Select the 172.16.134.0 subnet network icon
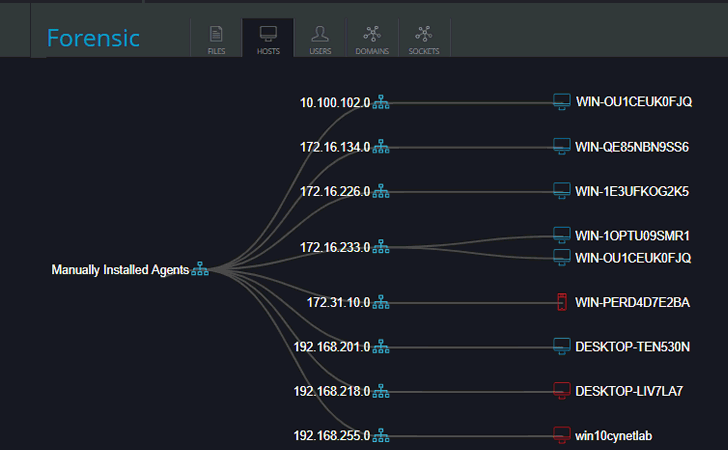 pyautogui.click(x=381, y=147)
